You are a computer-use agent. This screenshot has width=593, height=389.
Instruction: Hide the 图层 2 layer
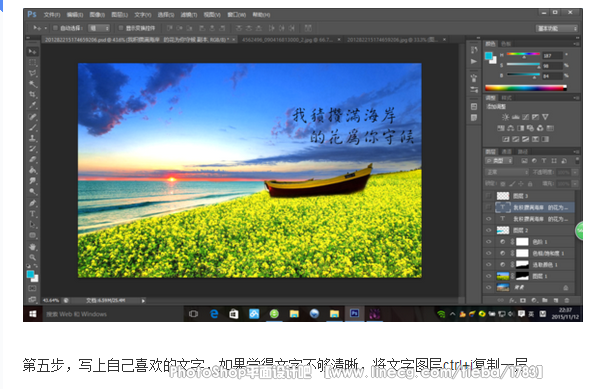pyautogui.click(x=489, y=230)
